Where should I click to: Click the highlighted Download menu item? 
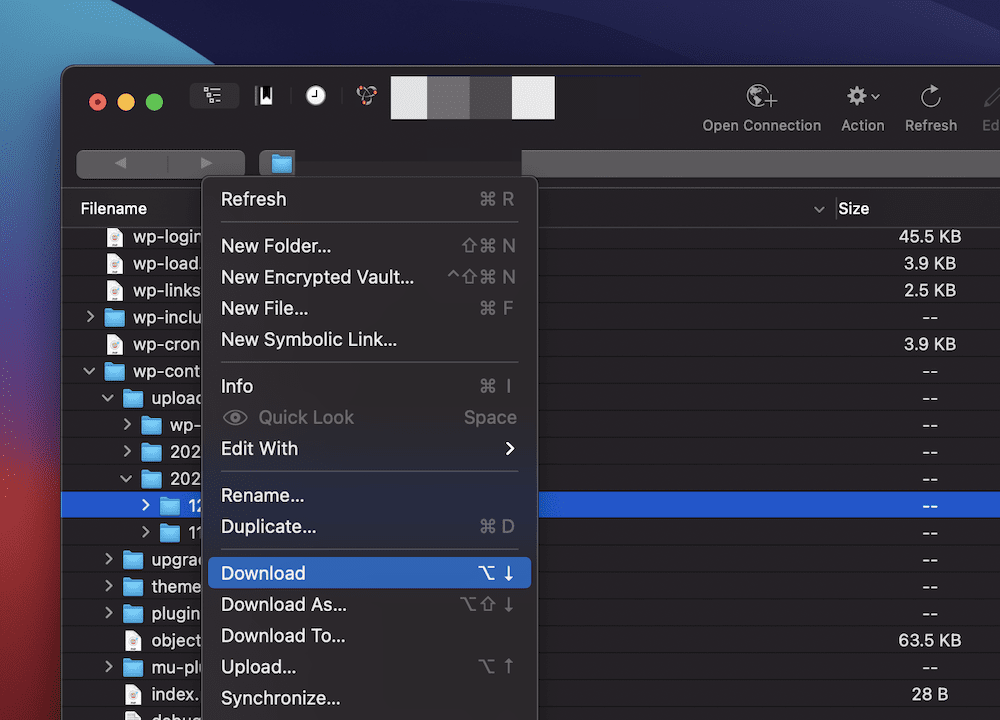369,573
